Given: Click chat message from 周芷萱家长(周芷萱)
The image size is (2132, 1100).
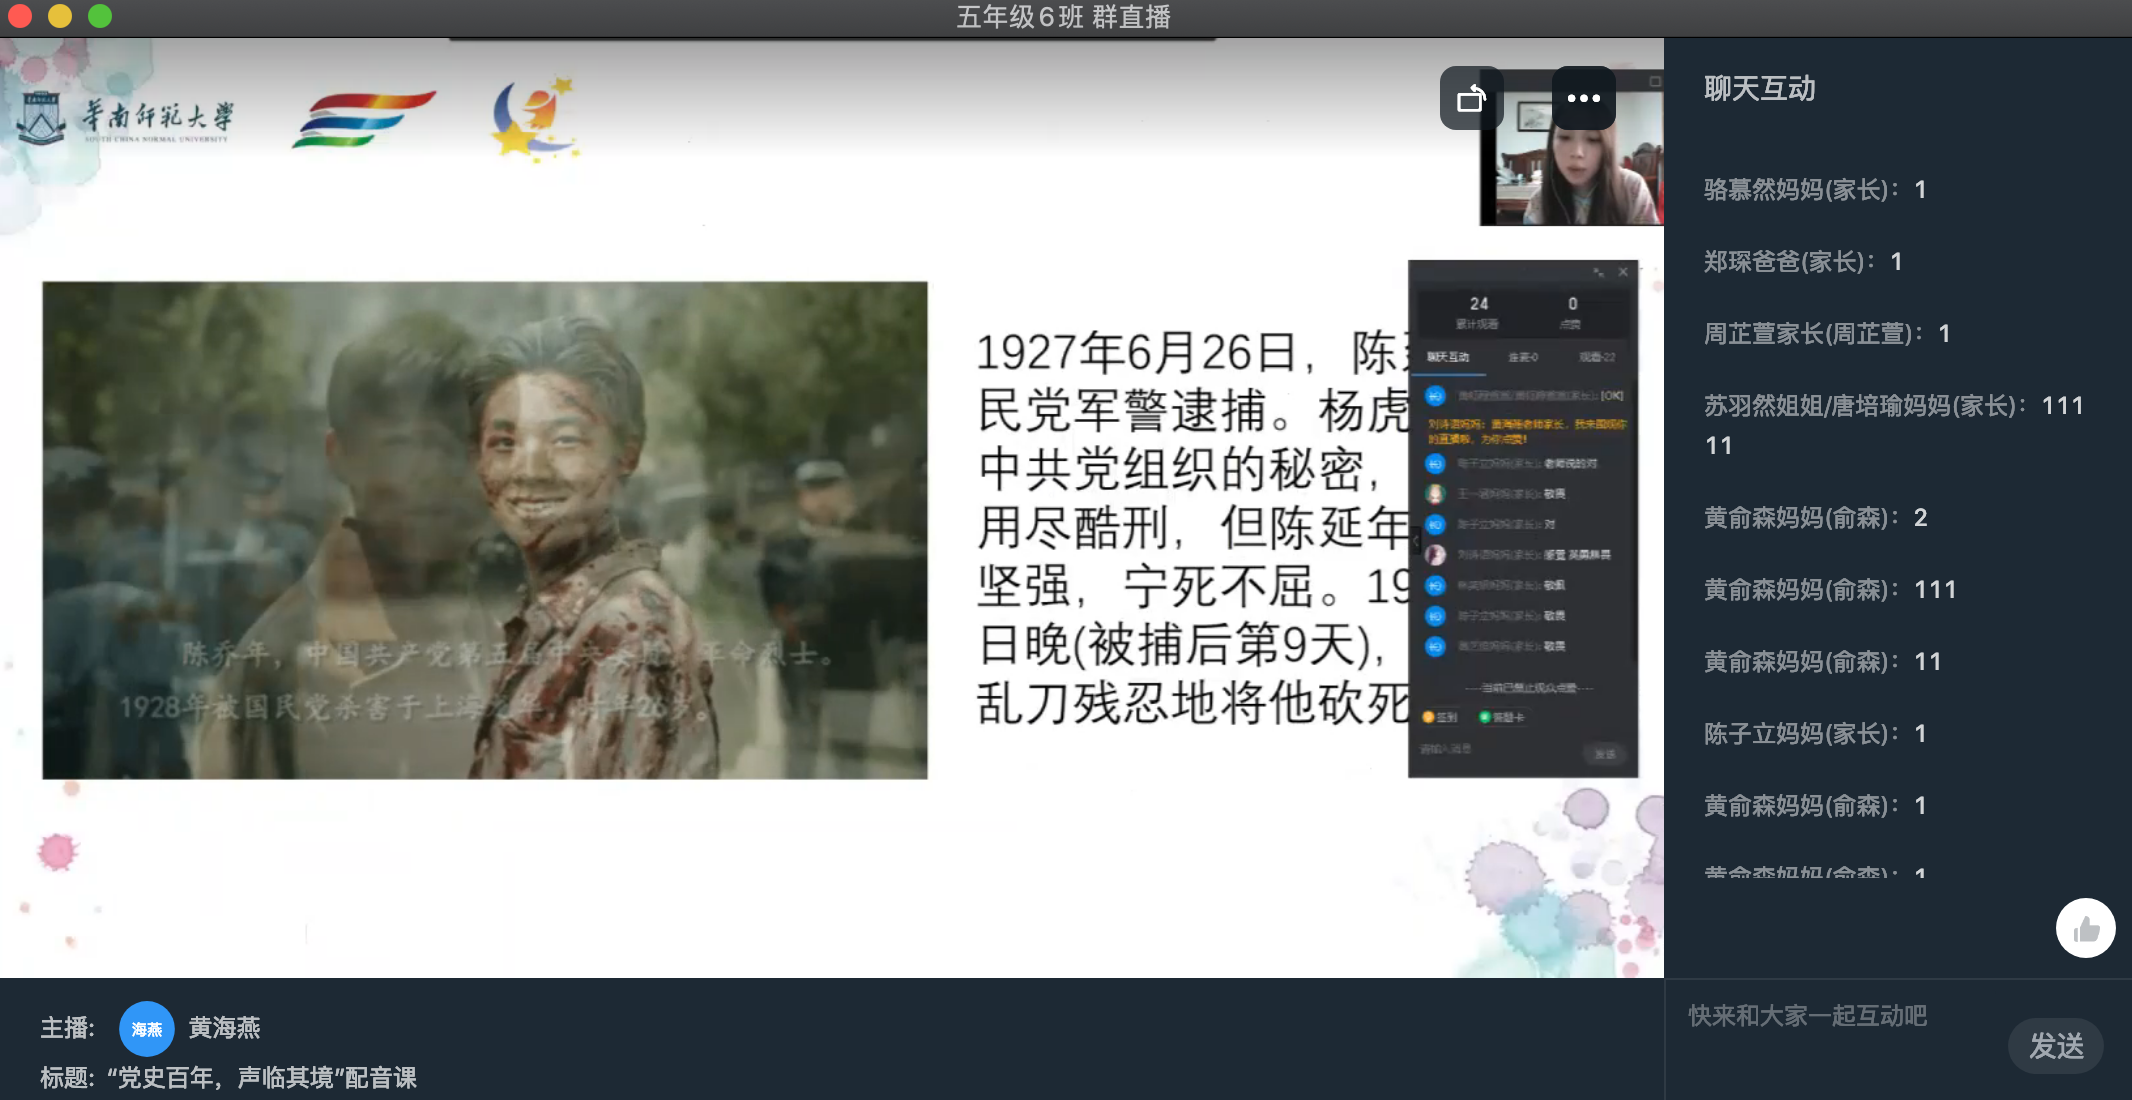Looking at the screenshot, I should [1827, 334].
